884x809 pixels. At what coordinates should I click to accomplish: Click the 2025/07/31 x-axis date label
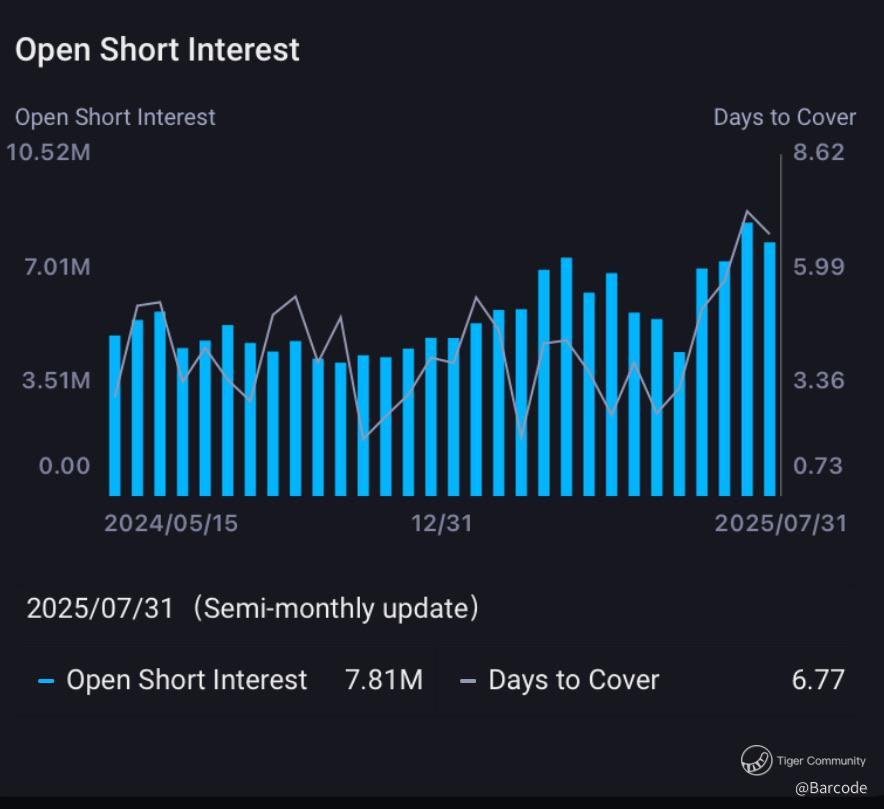(x=780, y=523)
